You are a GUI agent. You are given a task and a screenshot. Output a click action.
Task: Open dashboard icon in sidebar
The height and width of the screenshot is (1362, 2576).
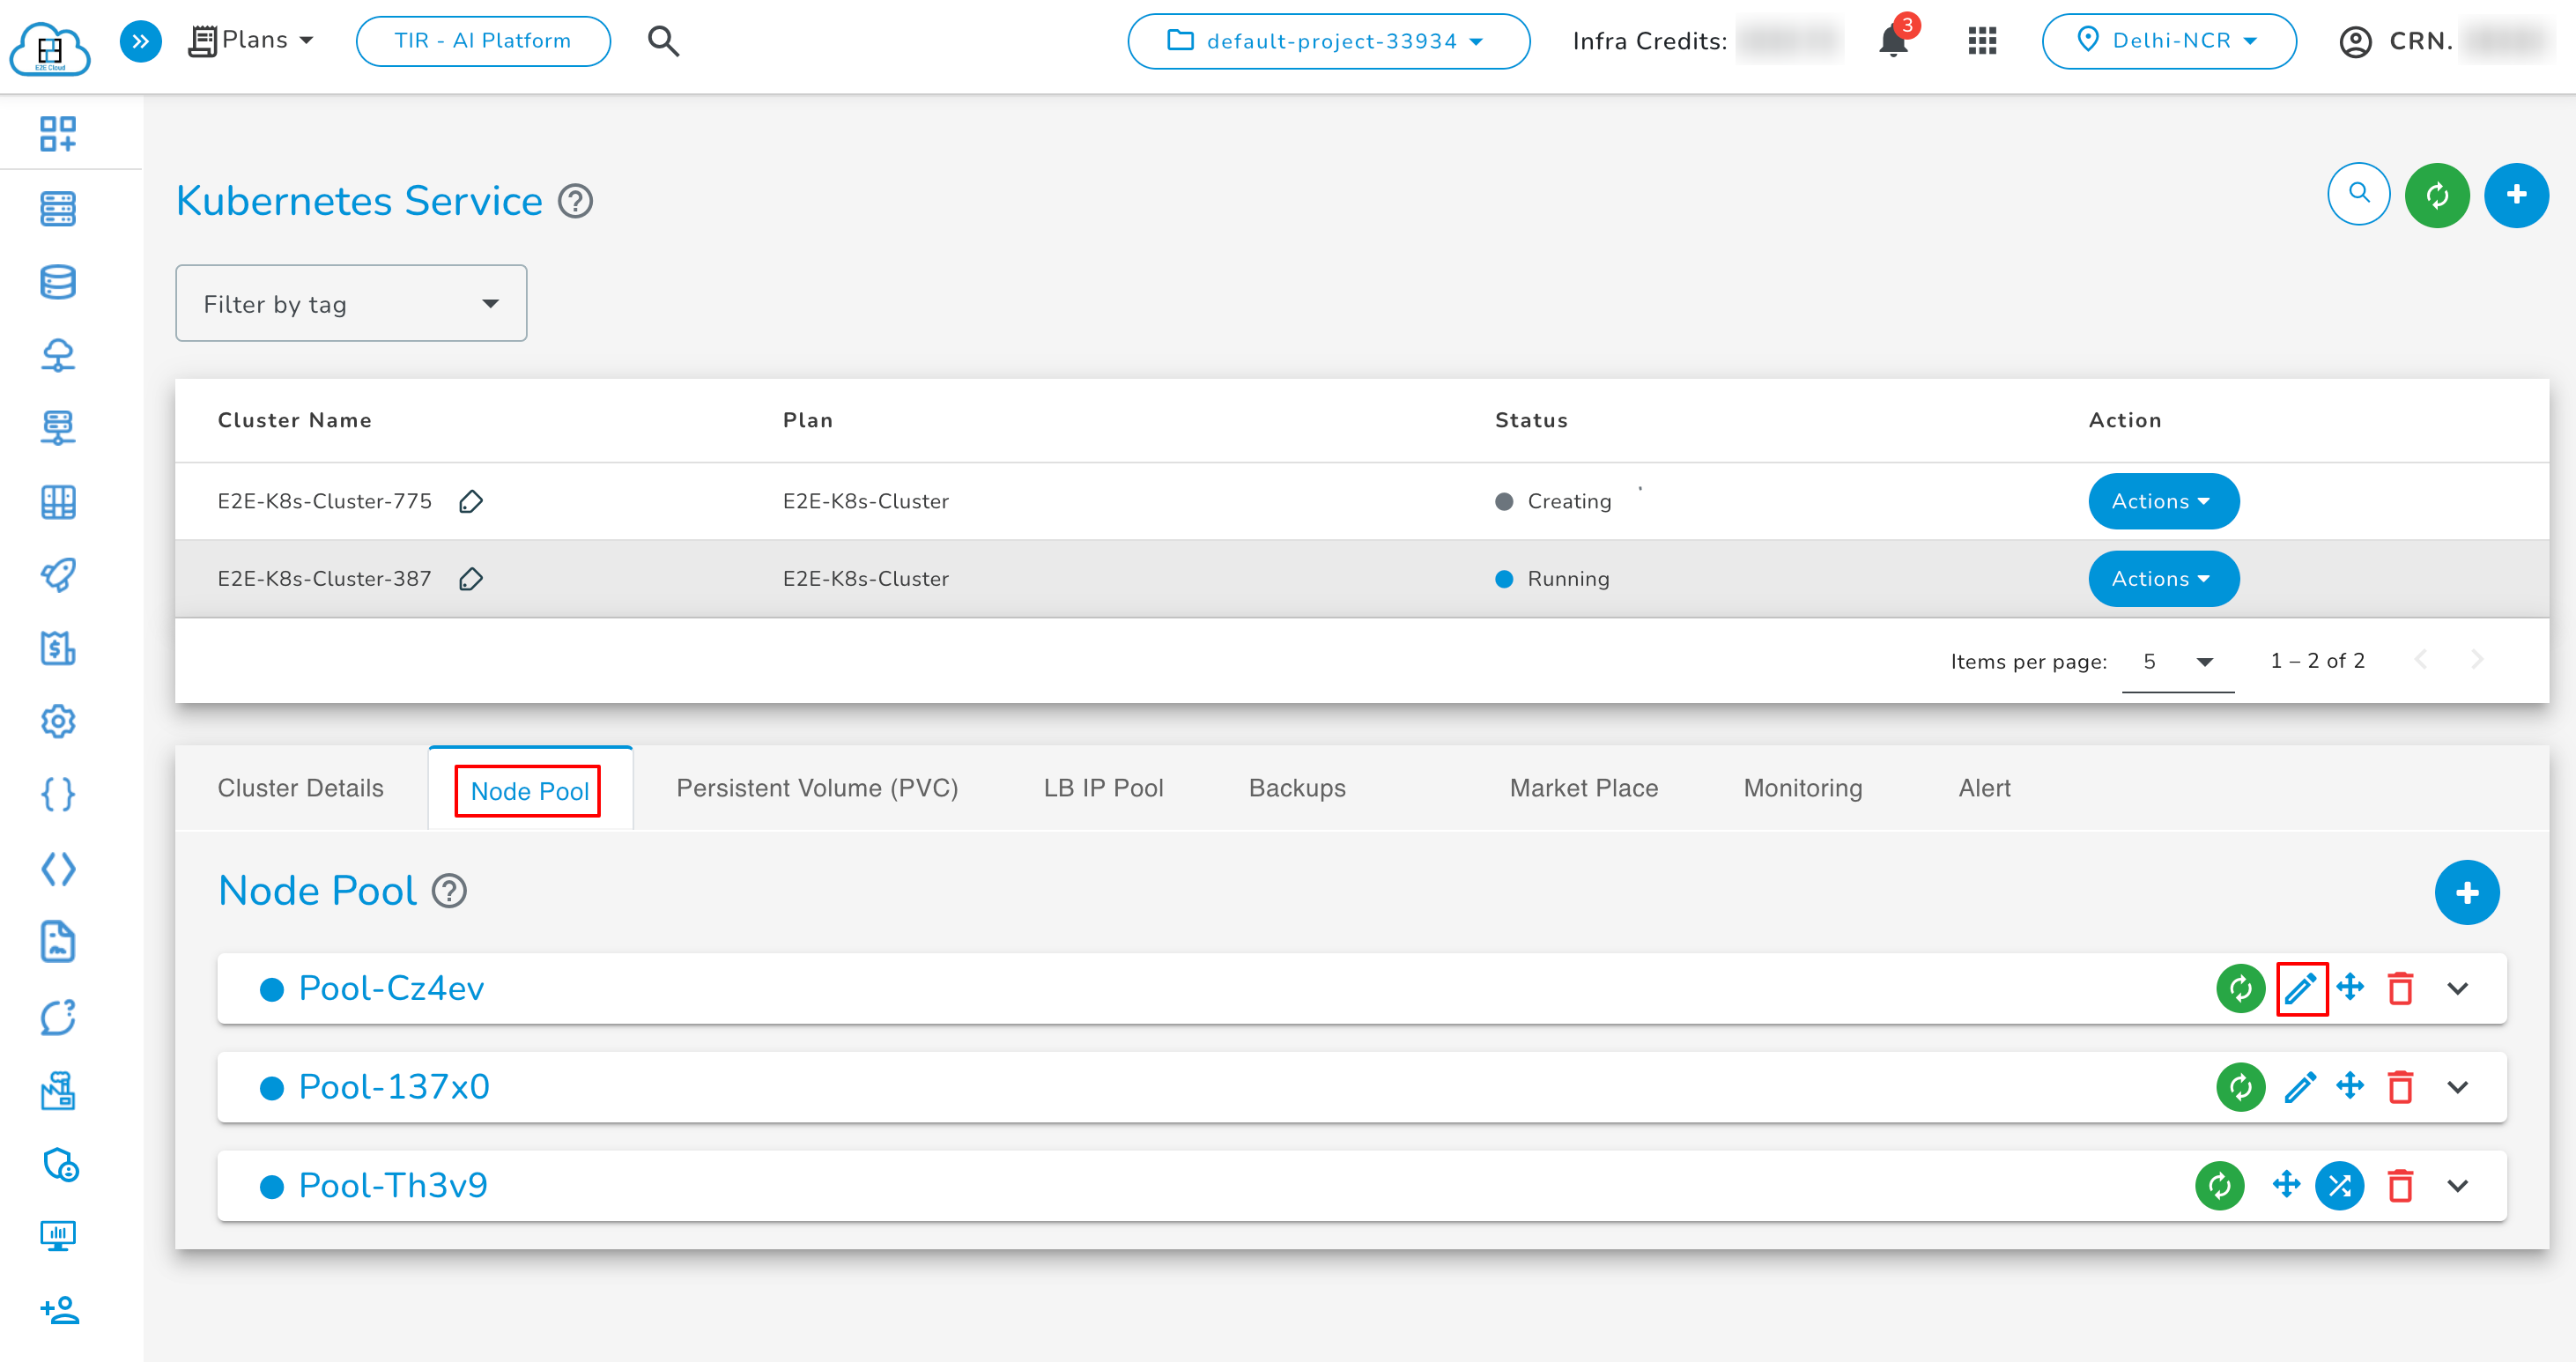(58, 134)
